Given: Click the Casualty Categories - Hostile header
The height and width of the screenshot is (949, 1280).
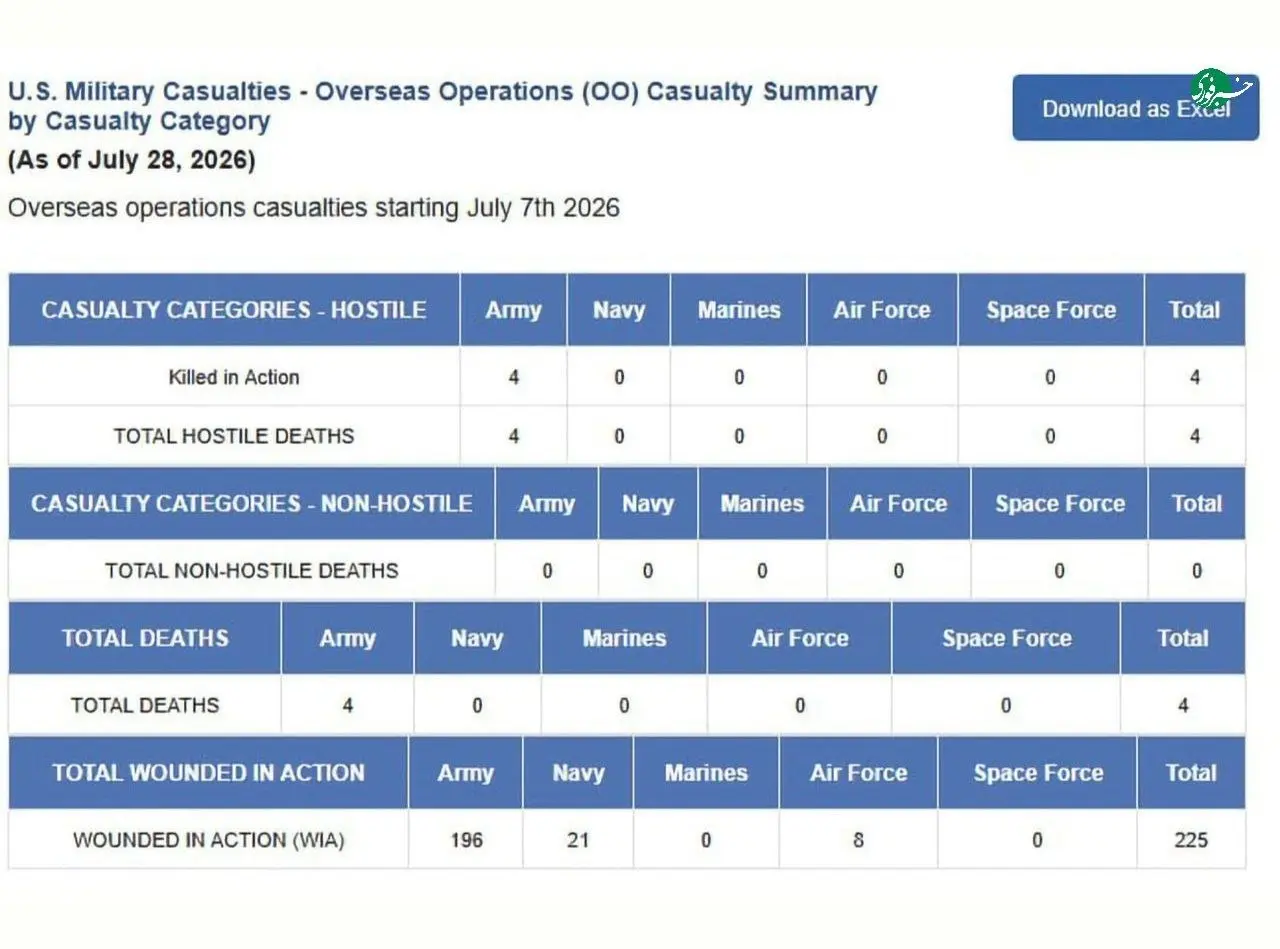Looking at the screenshot, I should coord(234,310).
